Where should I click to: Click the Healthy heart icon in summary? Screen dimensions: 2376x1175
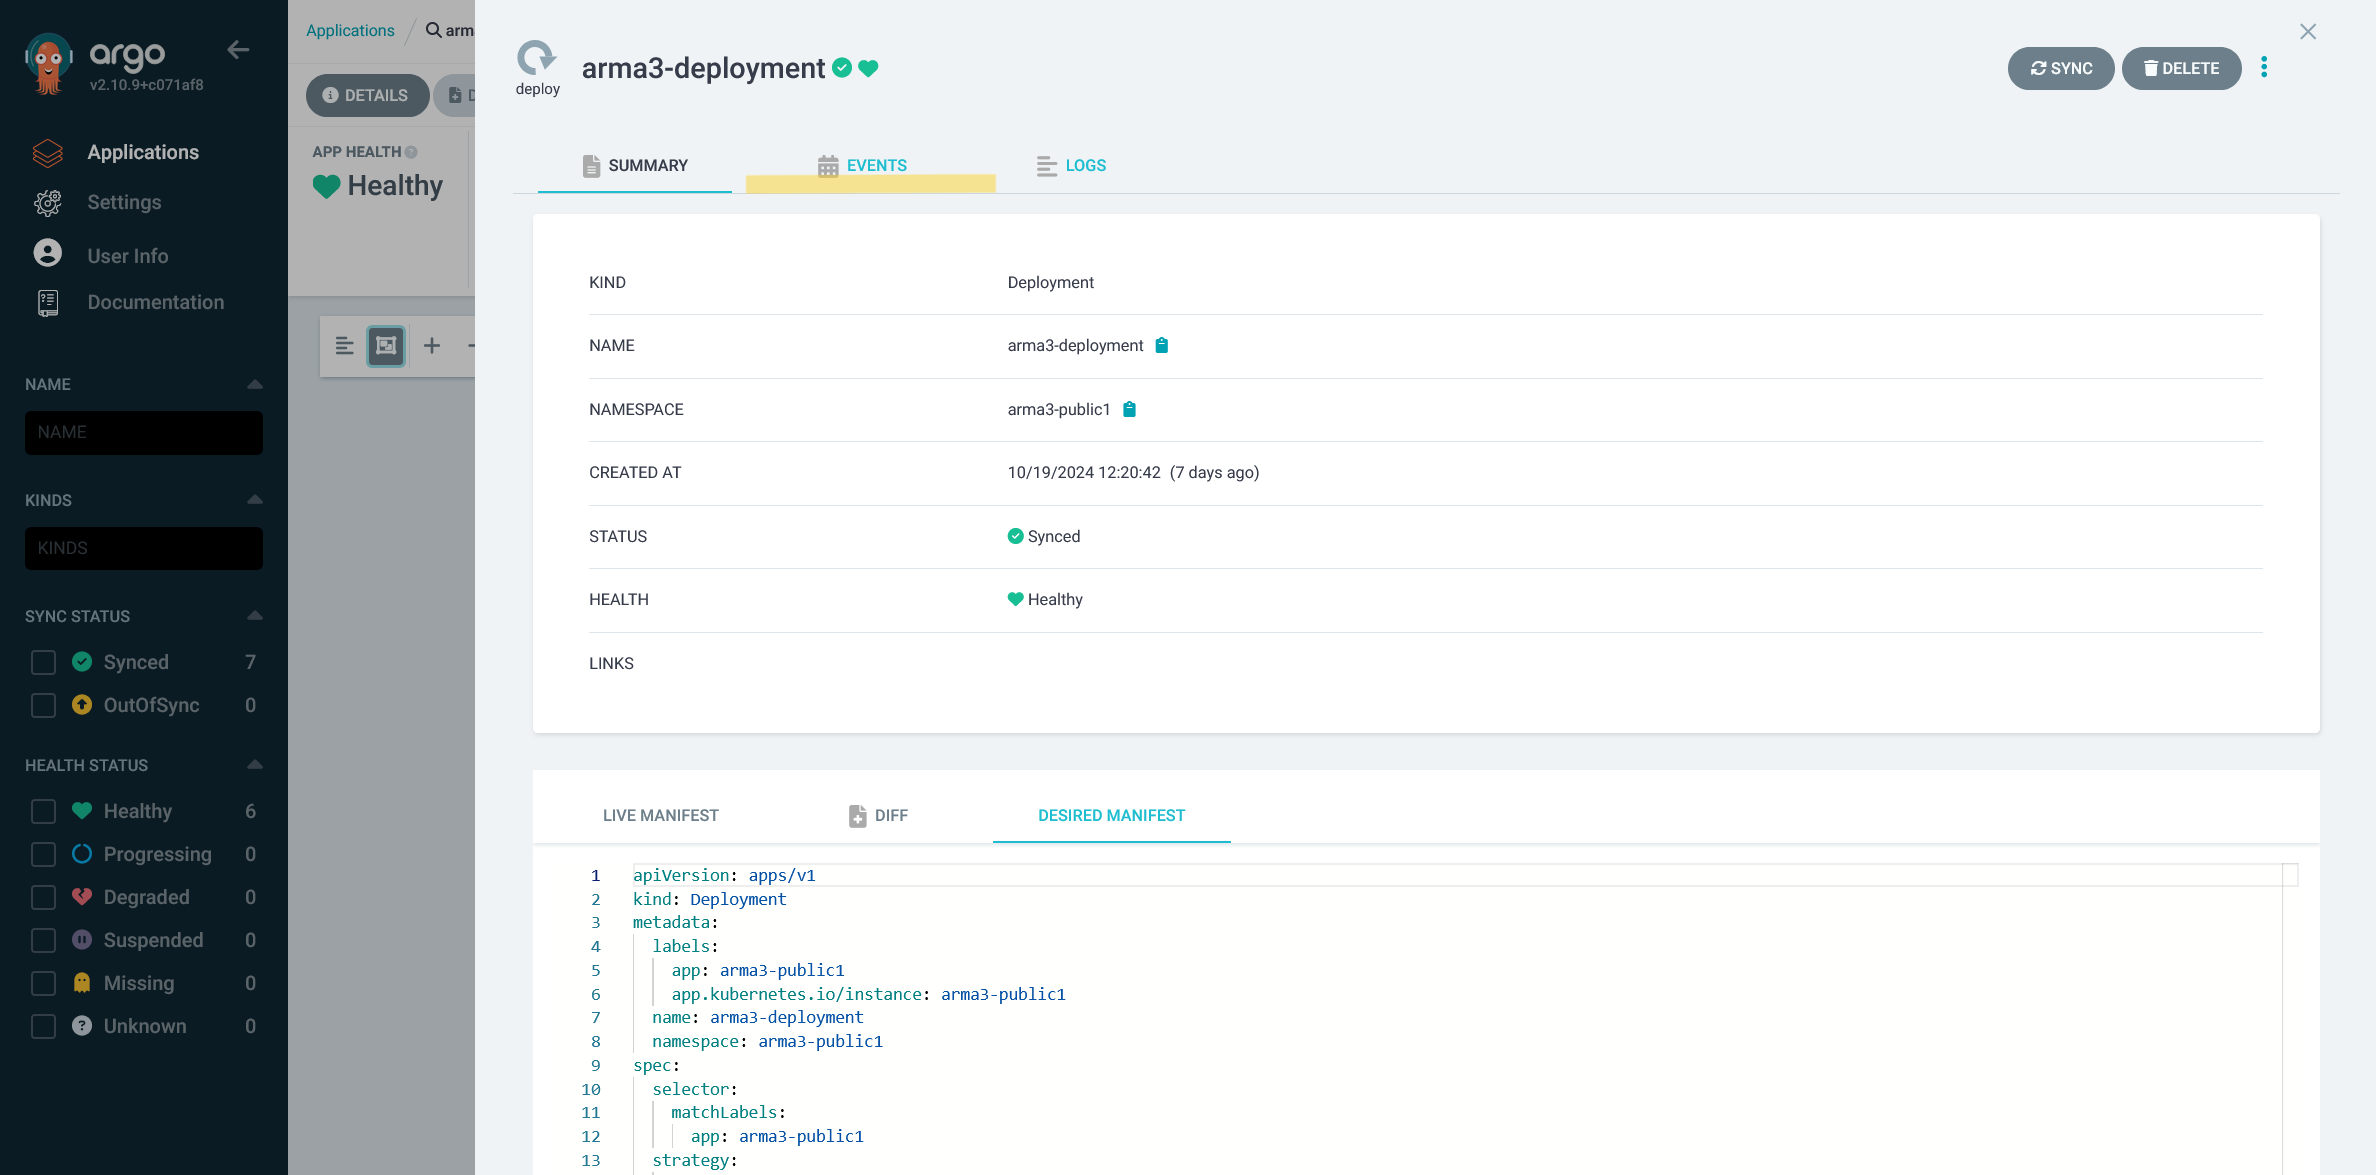(1015, 599)
